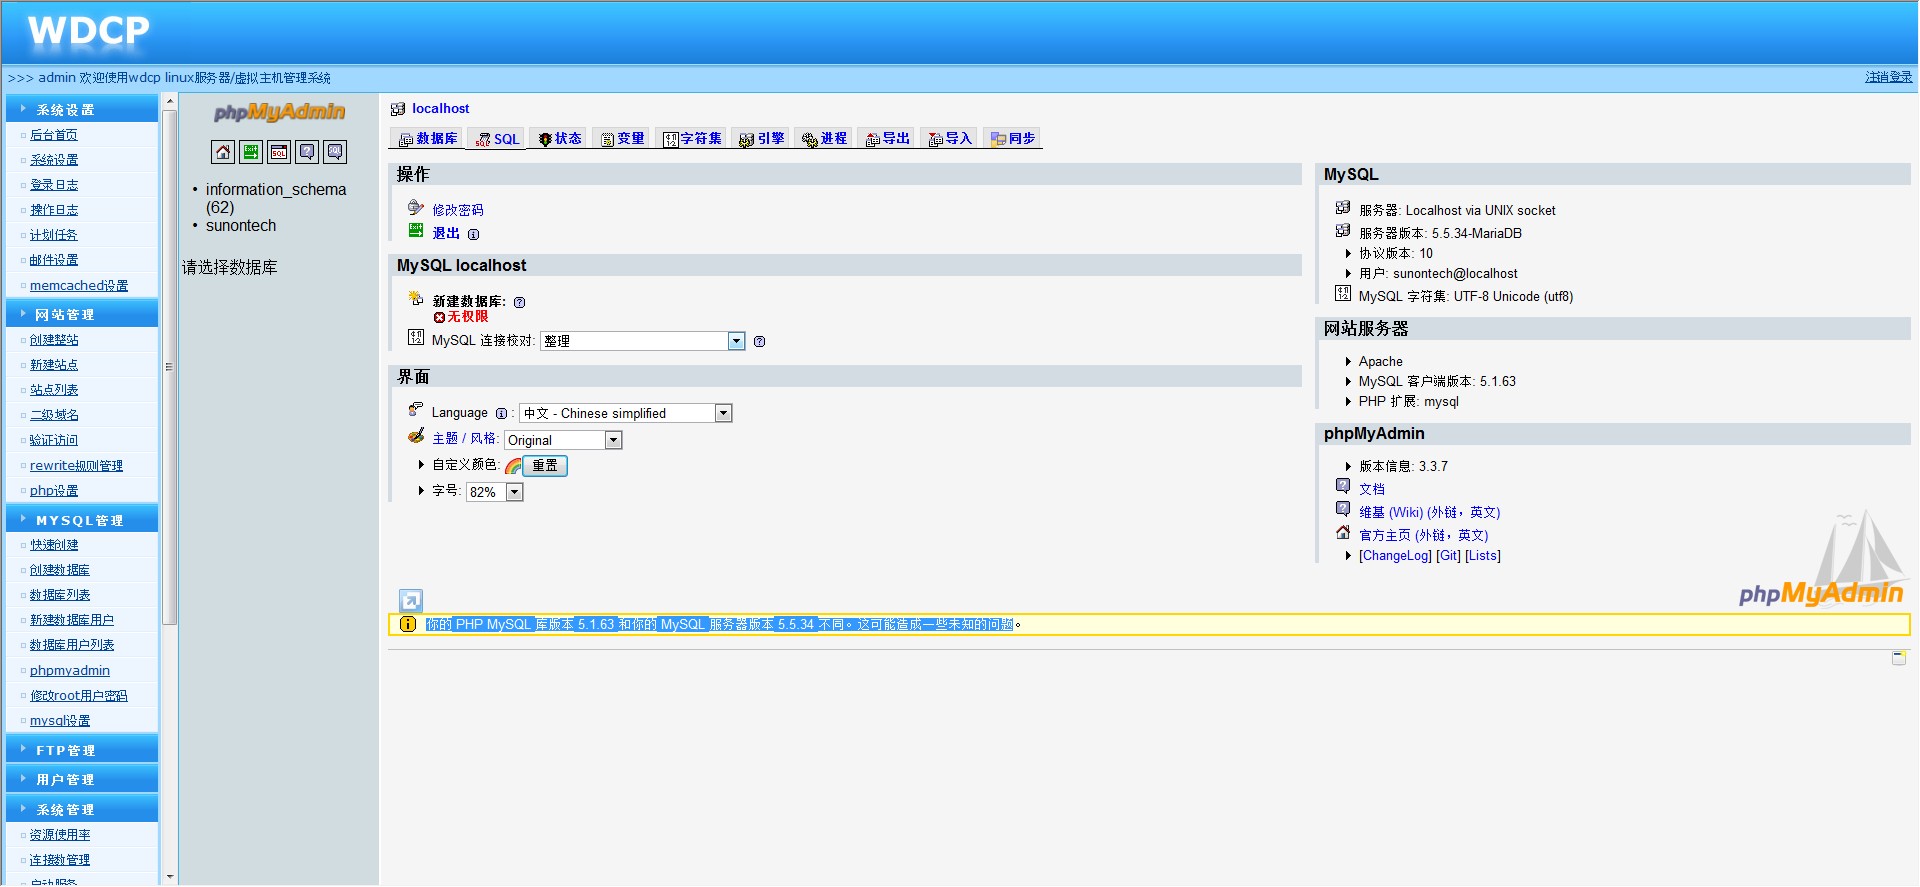Image resolution: width=1920 pixels, height=887 pixels.
Task: Click the sidebar scrollbar up arrow
Action: point(170,102)
